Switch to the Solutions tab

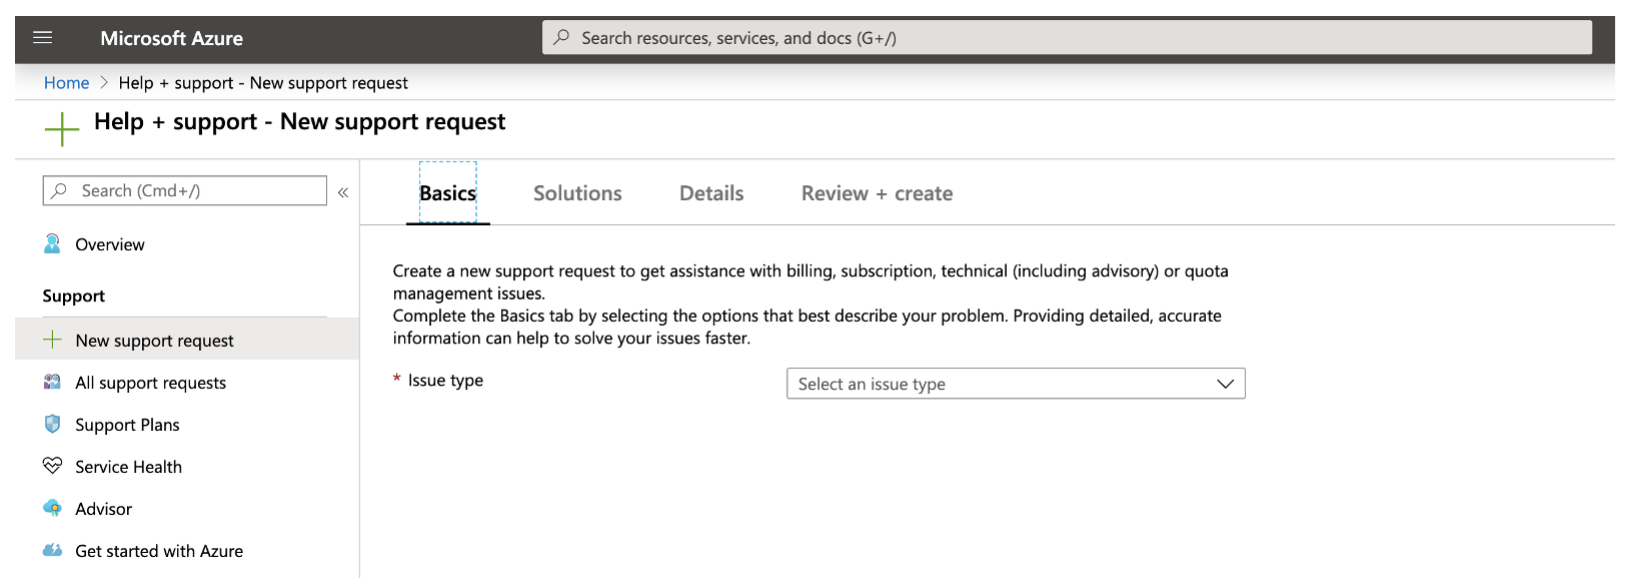[x=577, y=194]
